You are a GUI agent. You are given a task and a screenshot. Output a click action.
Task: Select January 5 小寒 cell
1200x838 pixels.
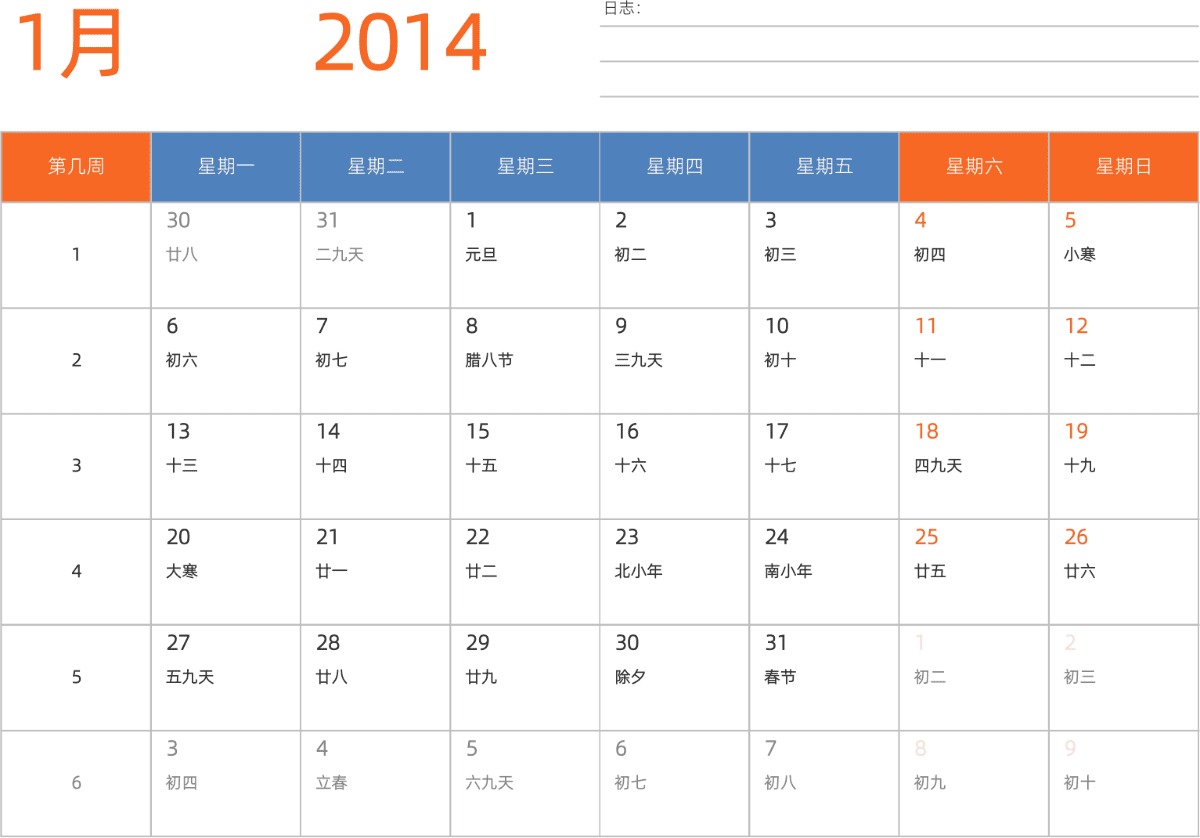point(1124,255)
